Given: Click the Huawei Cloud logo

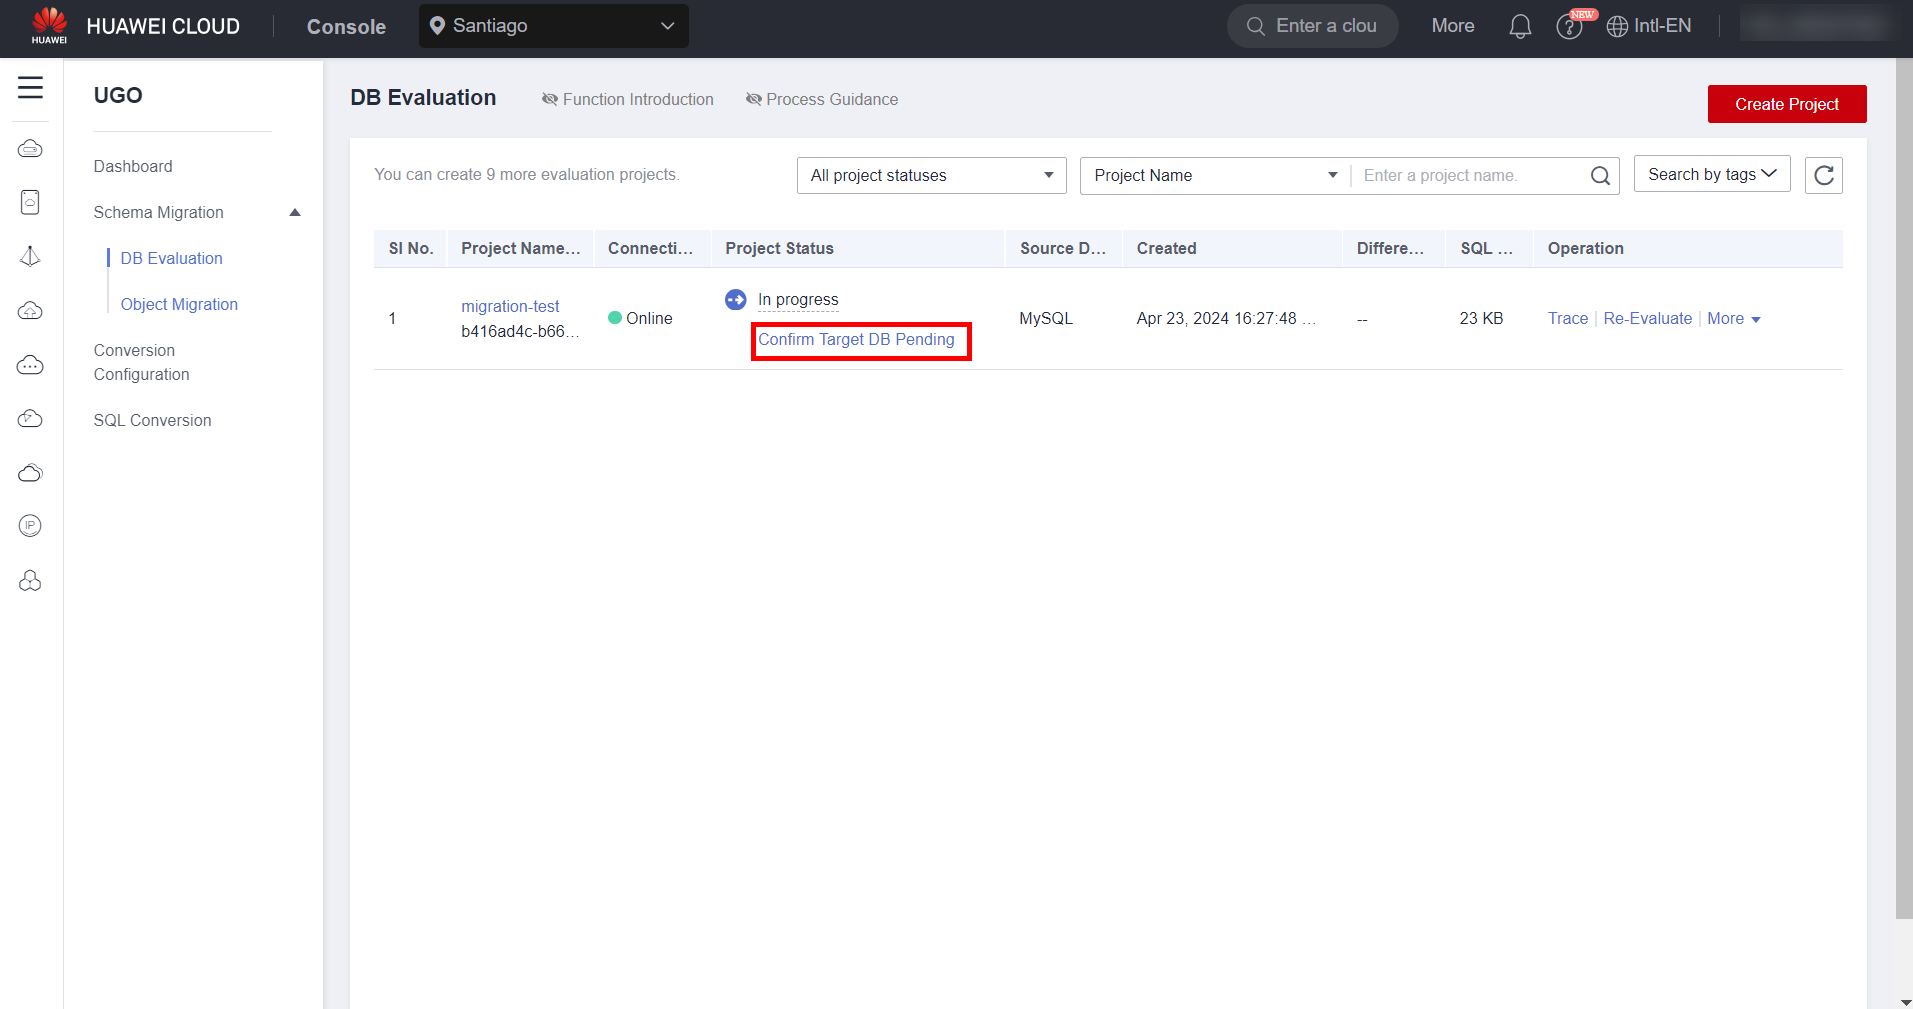Looking at the screenshot, I should [49, 26].
